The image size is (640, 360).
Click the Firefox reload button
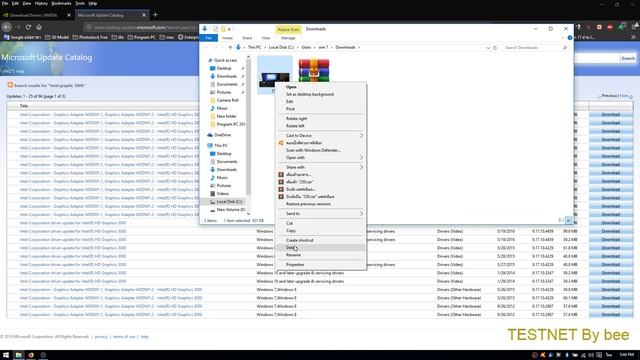28,27
